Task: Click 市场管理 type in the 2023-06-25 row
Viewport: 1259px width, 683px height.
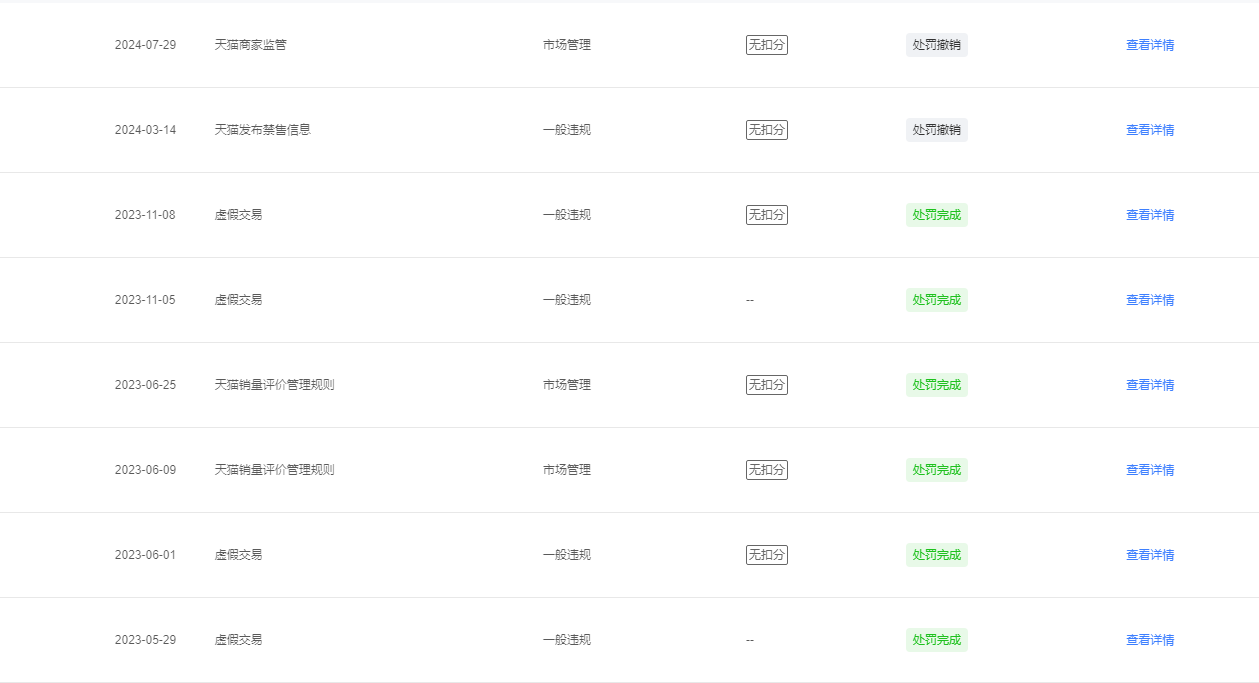Action: point(567,385)
